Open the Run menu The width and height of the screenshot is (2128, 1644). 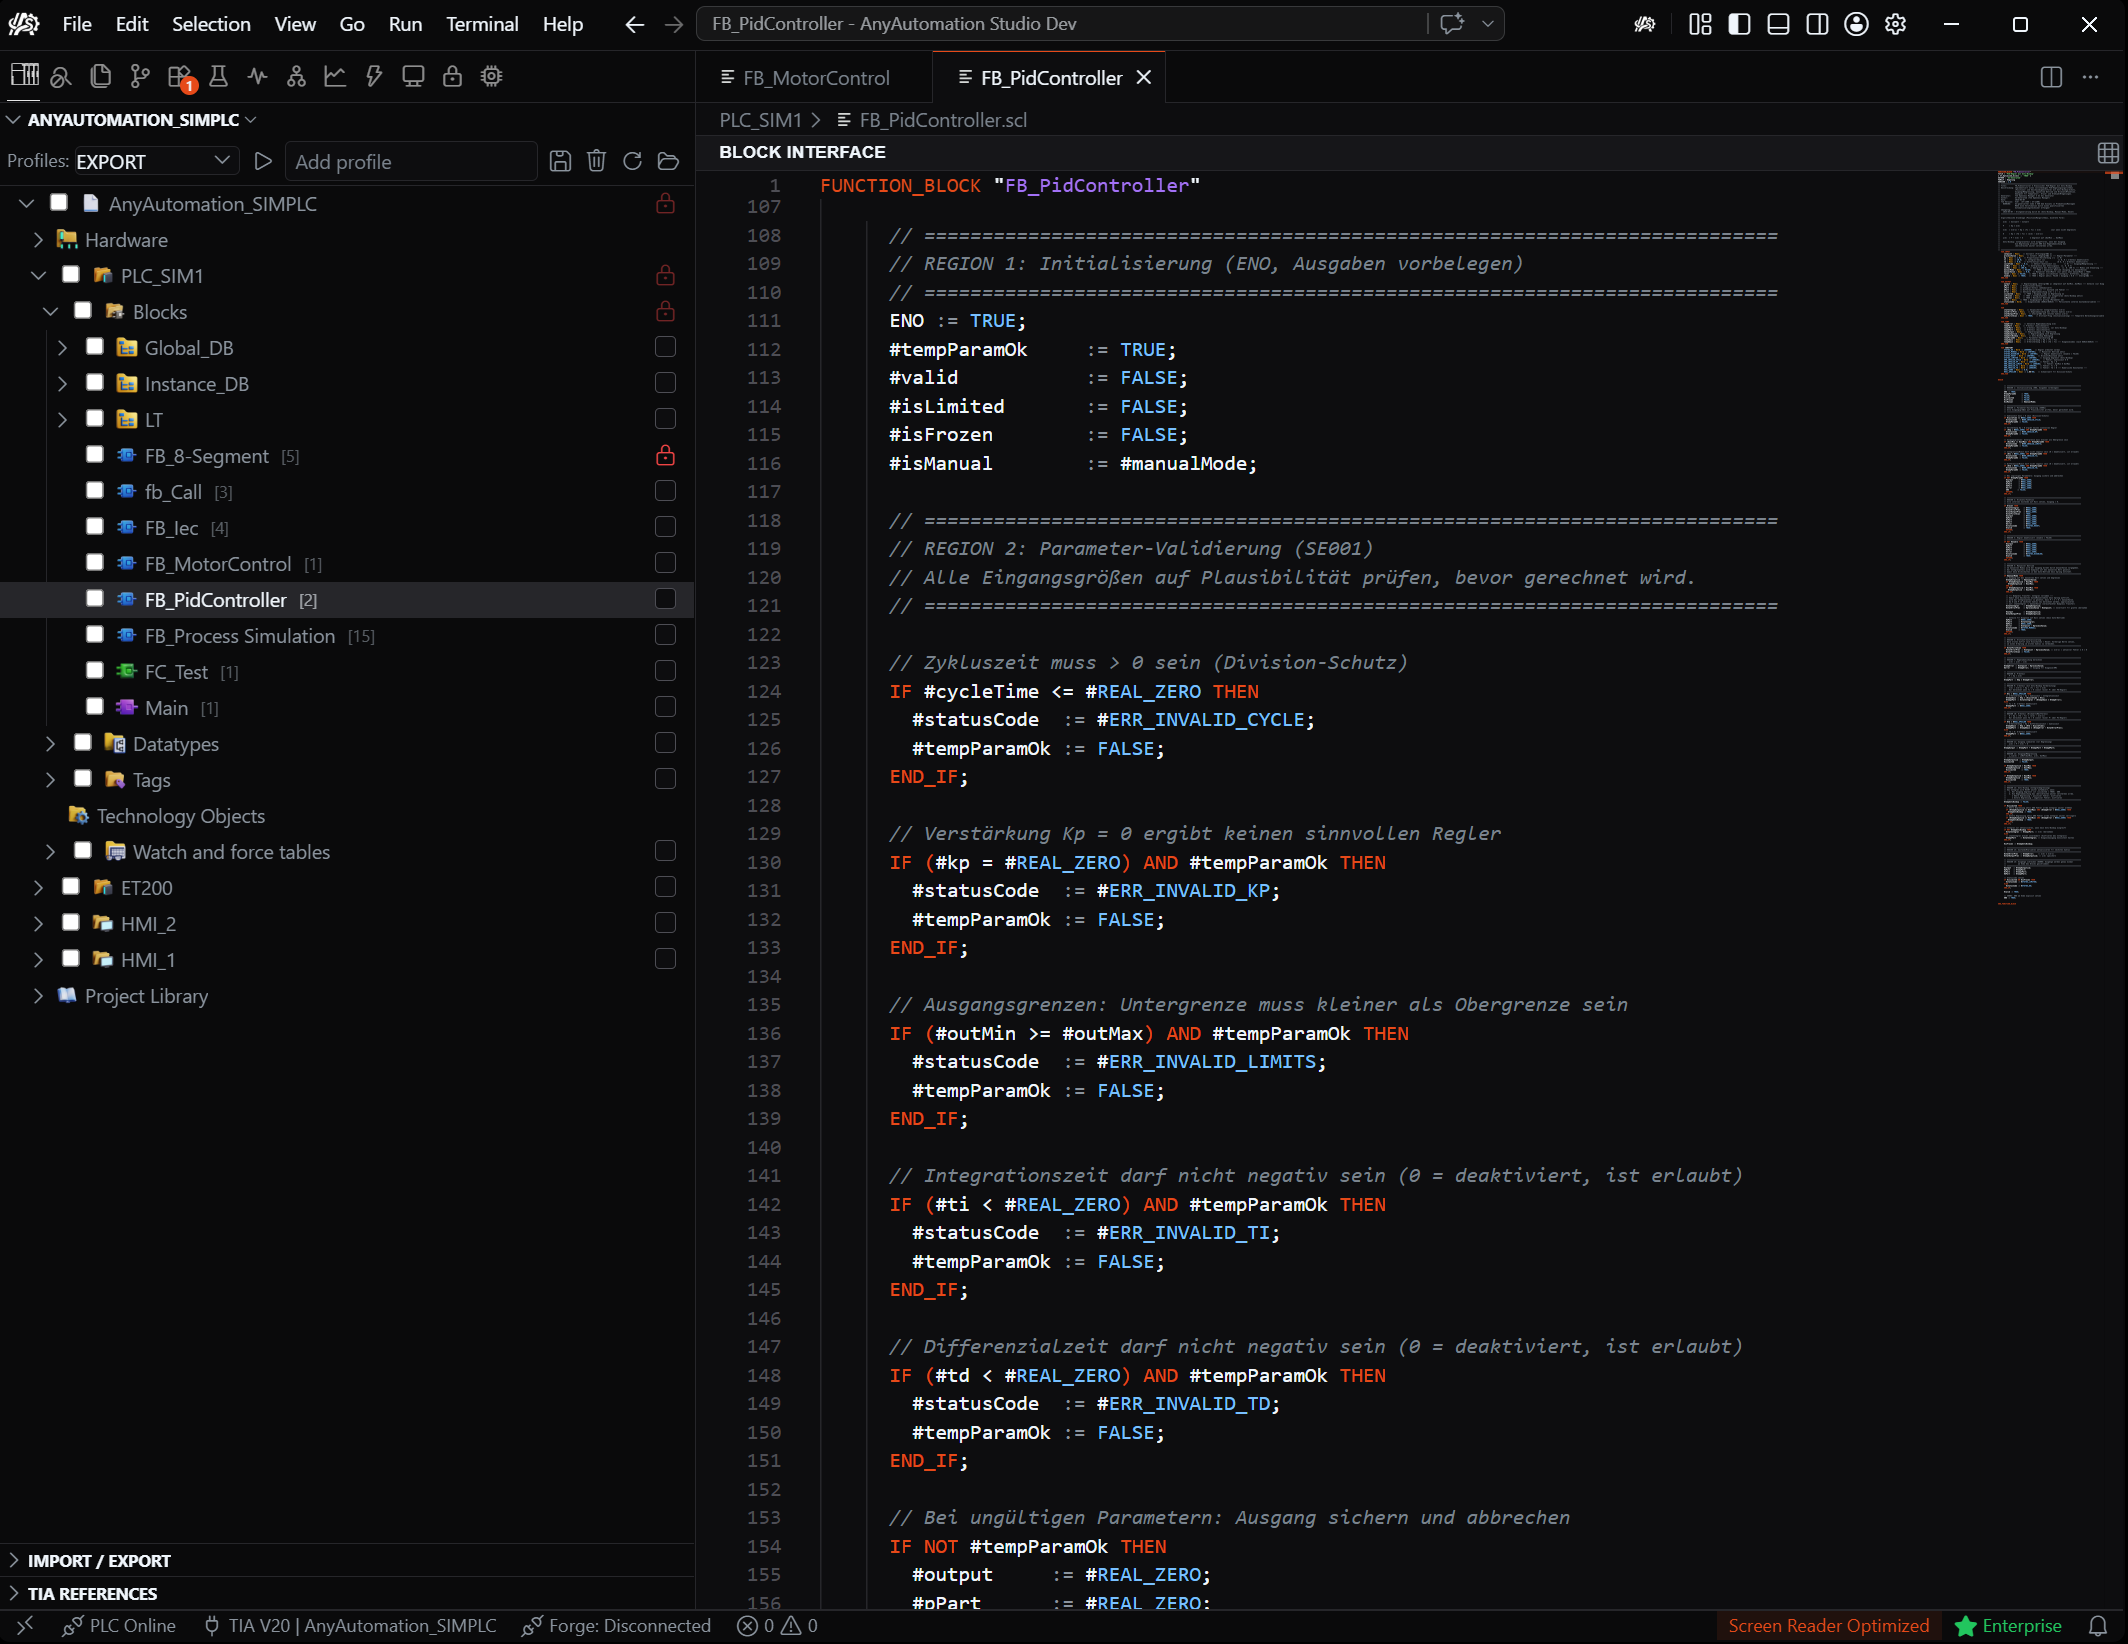point(405,24)
